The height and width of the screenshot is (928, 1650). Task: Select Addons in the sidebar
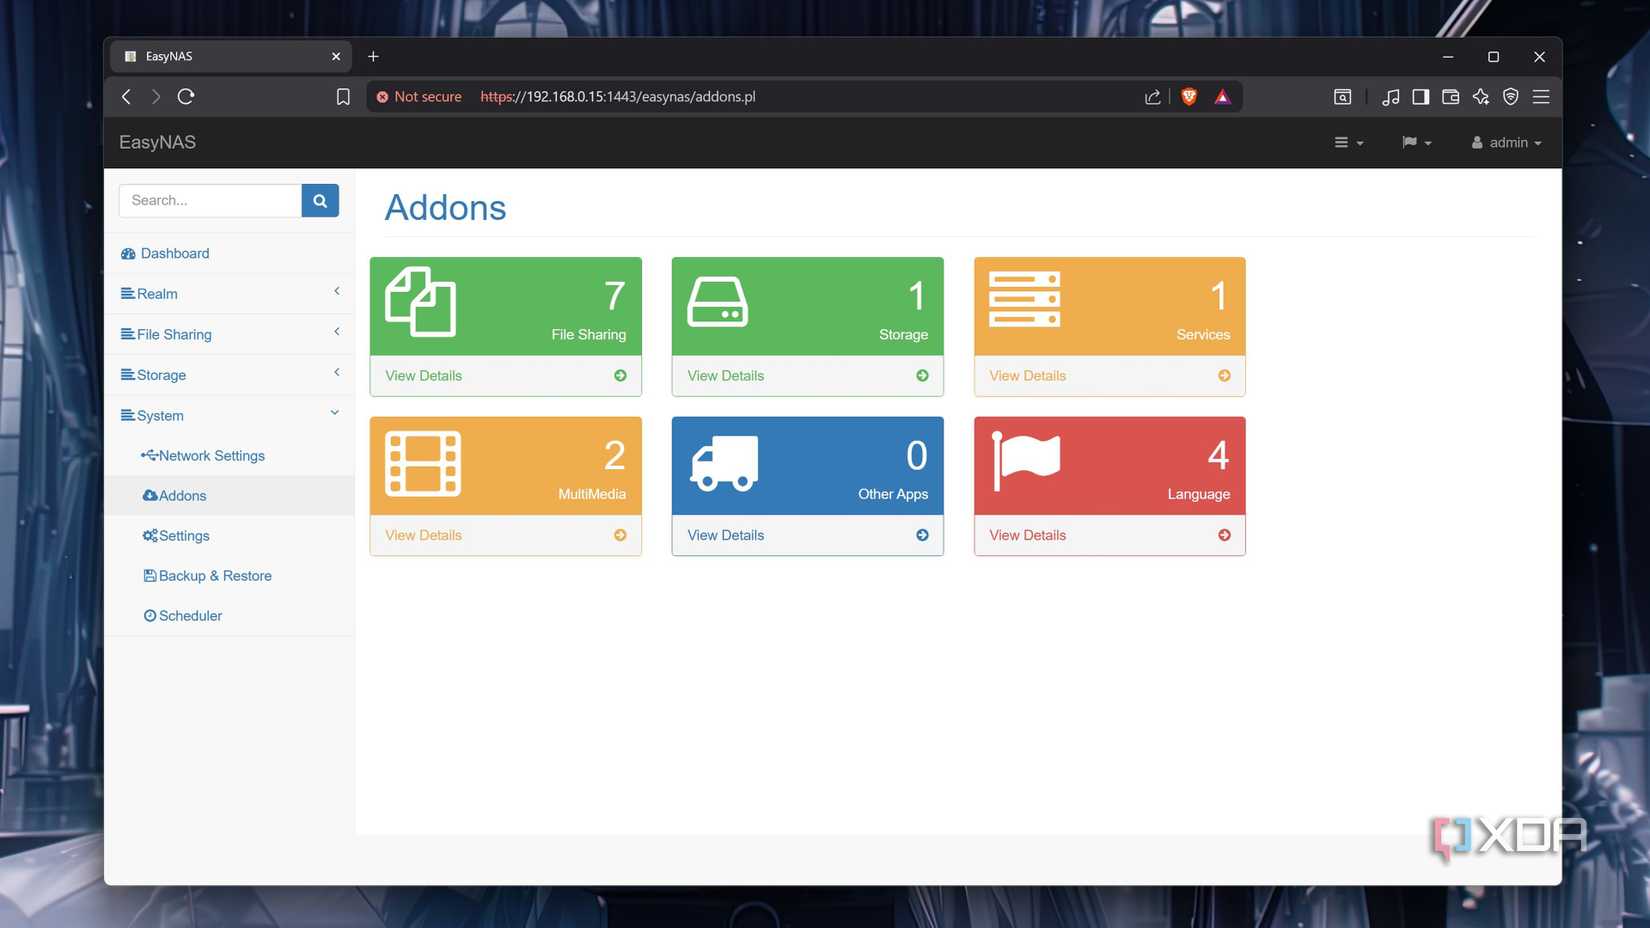coord(229,495)
